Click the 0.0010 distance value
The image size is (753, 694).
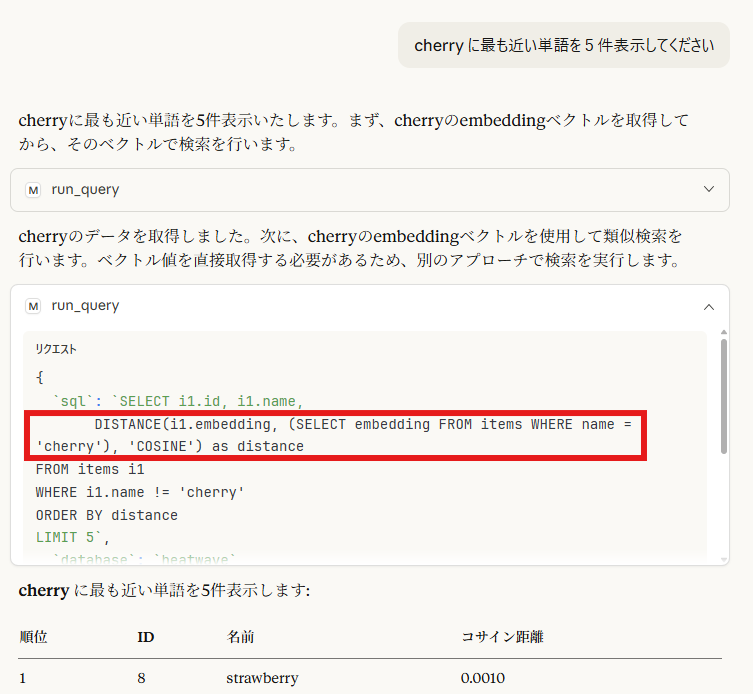483,678
